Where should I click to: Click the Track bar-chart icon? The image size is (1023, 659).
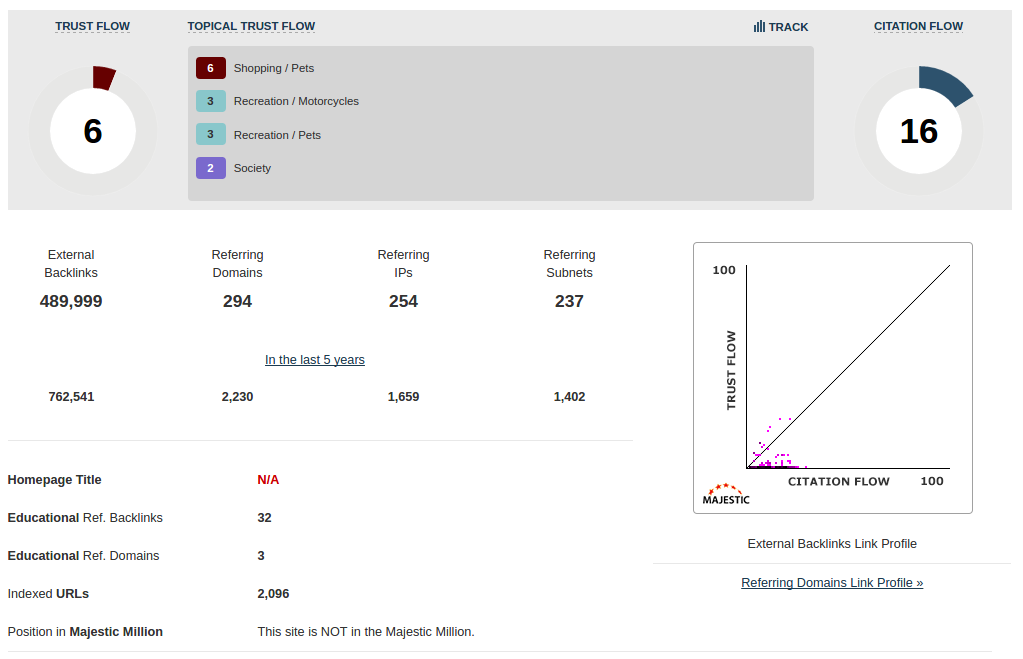(x=759, y=27)
